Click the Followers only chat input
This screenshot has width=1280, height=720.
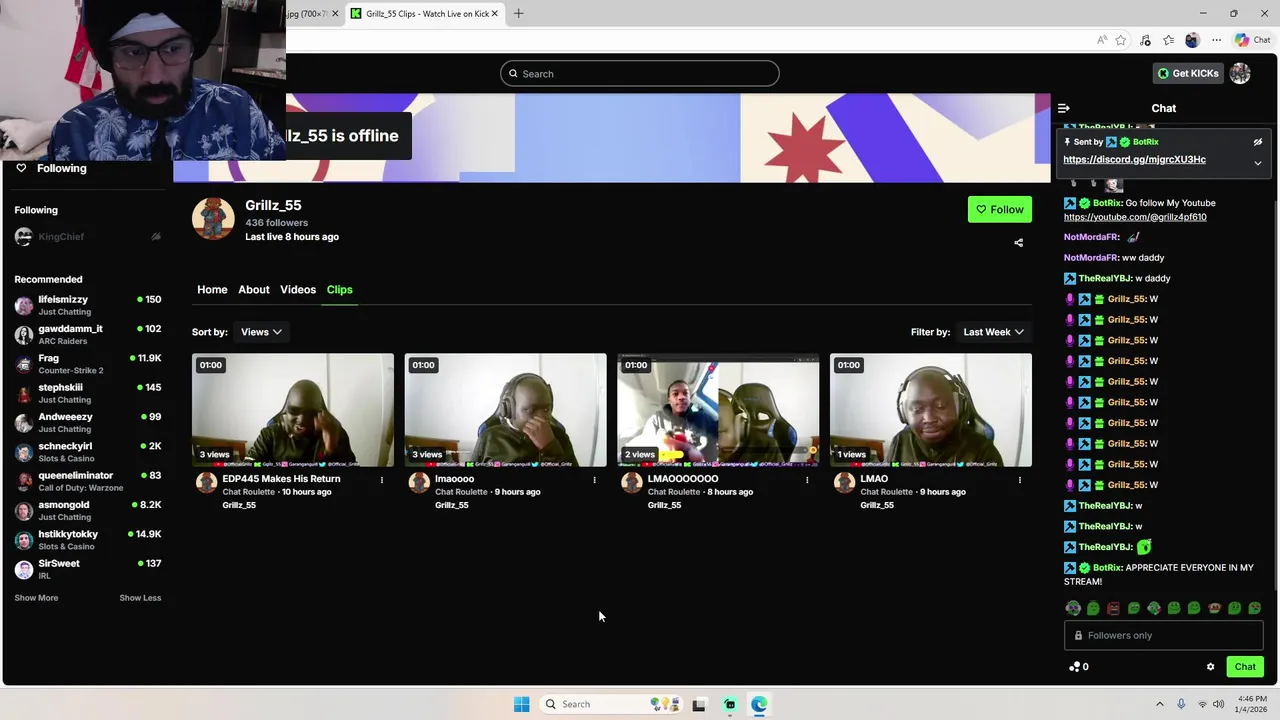pos(1163,636)
